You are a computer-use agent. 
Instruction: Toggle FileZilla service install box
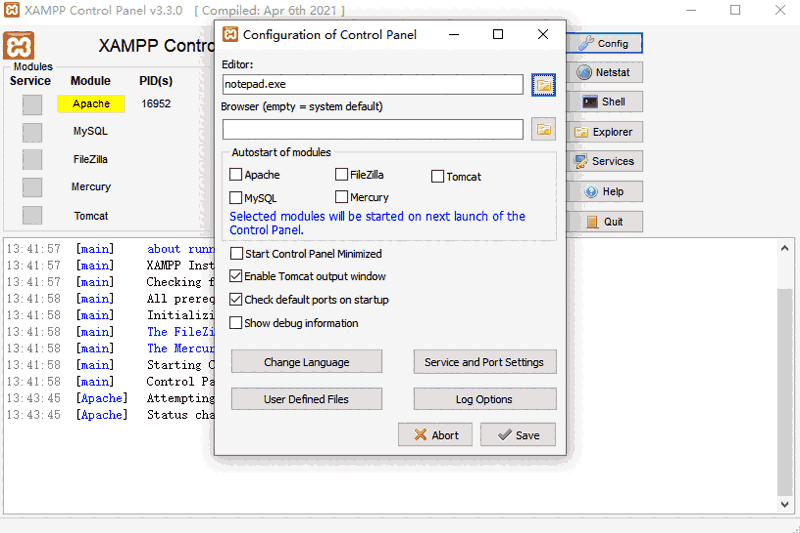click(32, 160)
